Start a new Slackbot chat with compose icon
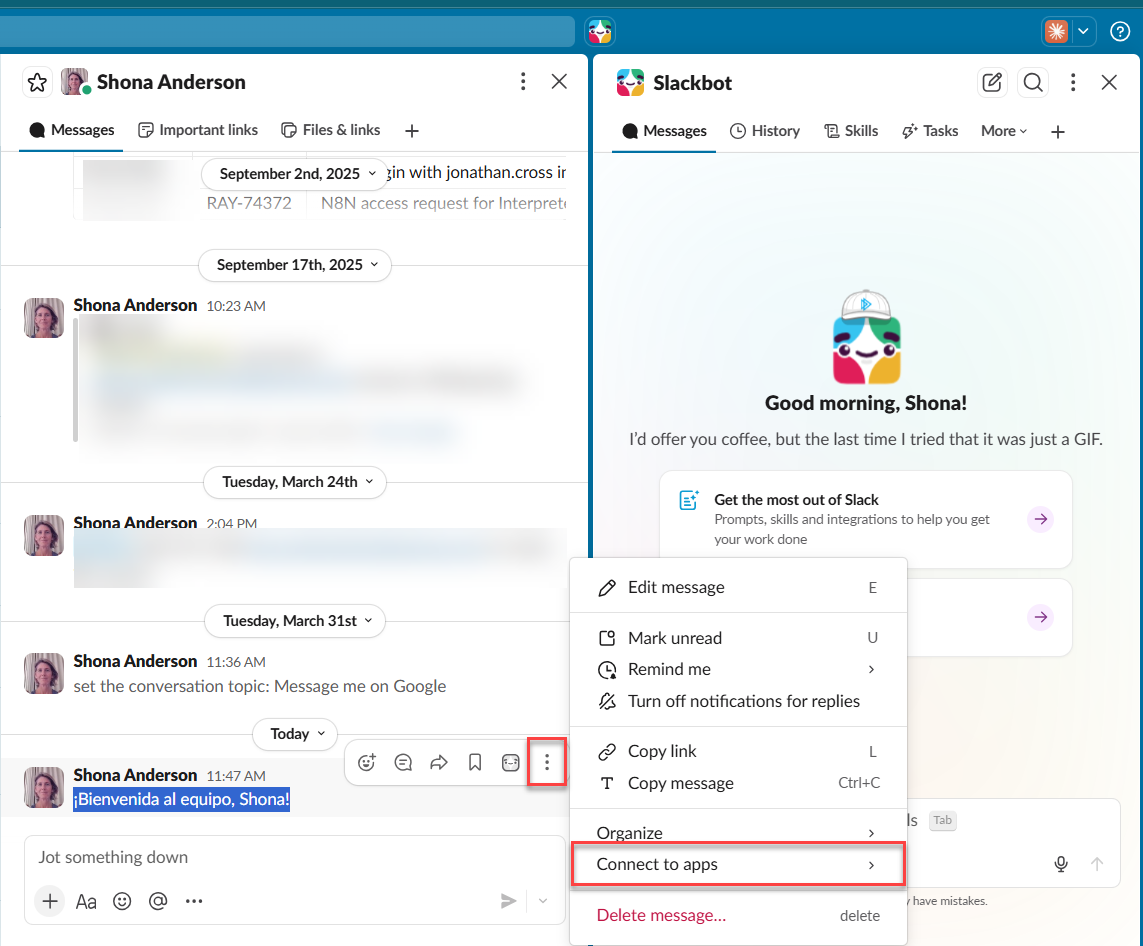The height and width of the screenshot is (946, 1143). coord(992,82)
